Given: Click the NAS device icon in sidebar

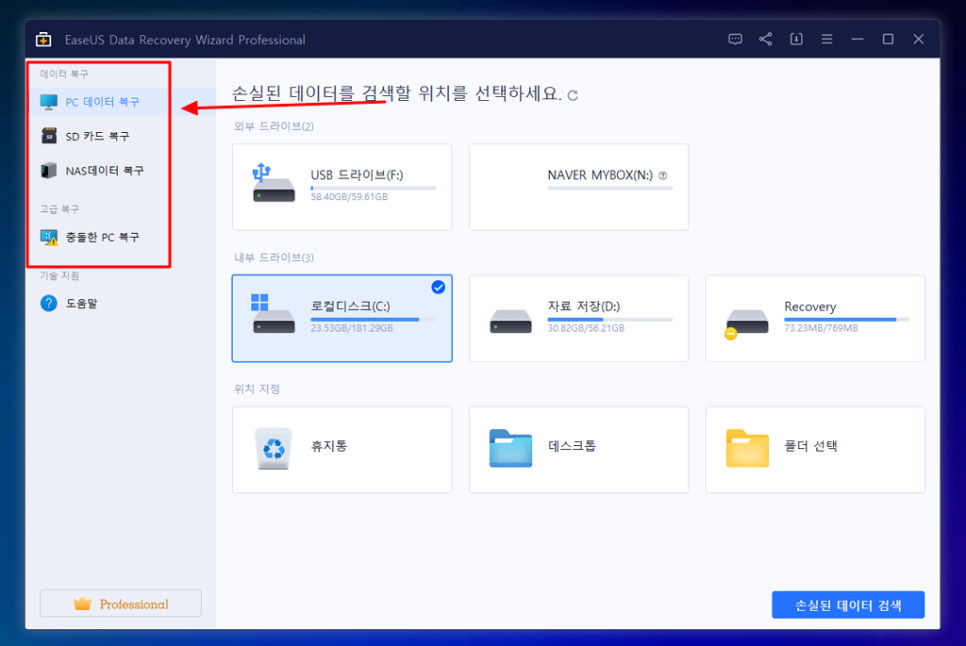Looking at the screenshot, I should point(49,170).
